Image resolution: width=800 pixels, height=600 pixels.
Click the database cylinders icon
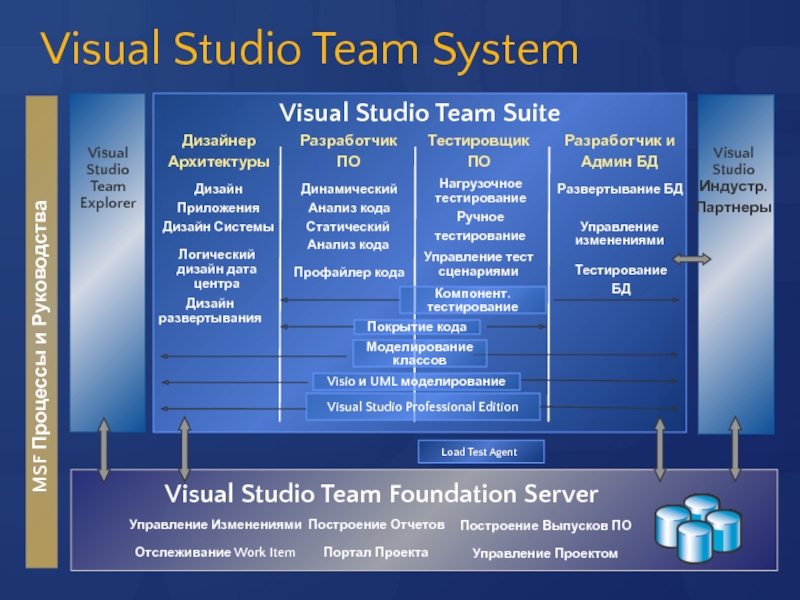pos(698,528)
